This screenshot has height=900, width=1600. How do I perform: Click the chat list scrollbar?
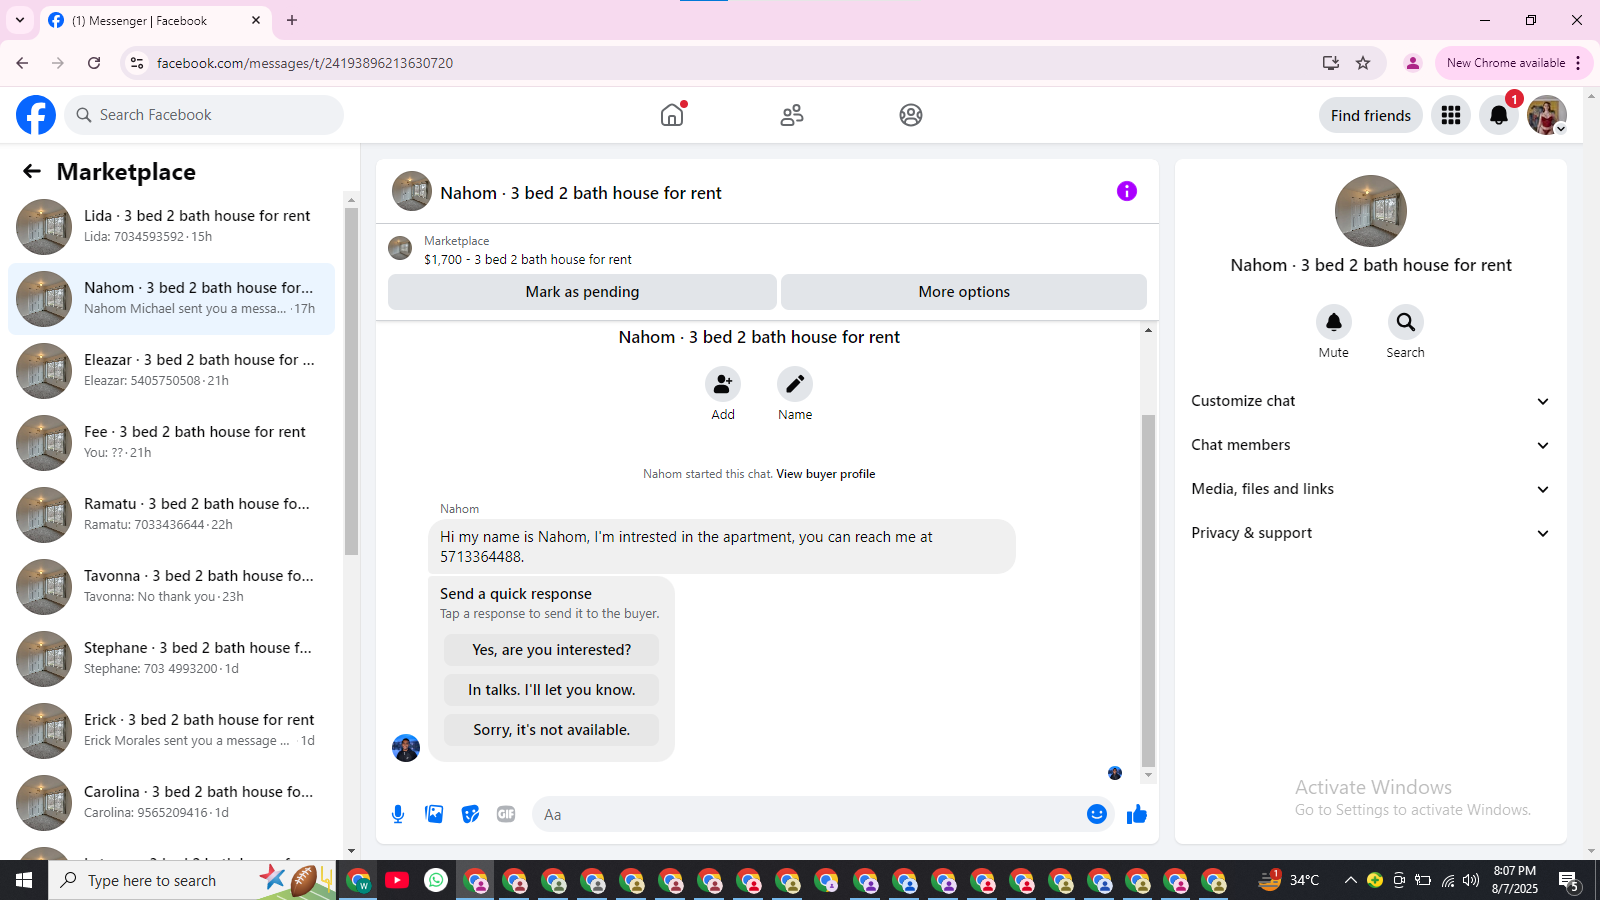351,380
